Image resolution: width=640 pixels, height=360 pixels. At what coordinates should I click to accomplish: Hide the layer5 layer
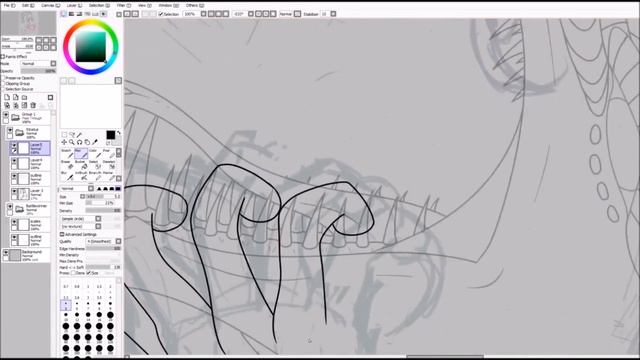coord(14,145)
